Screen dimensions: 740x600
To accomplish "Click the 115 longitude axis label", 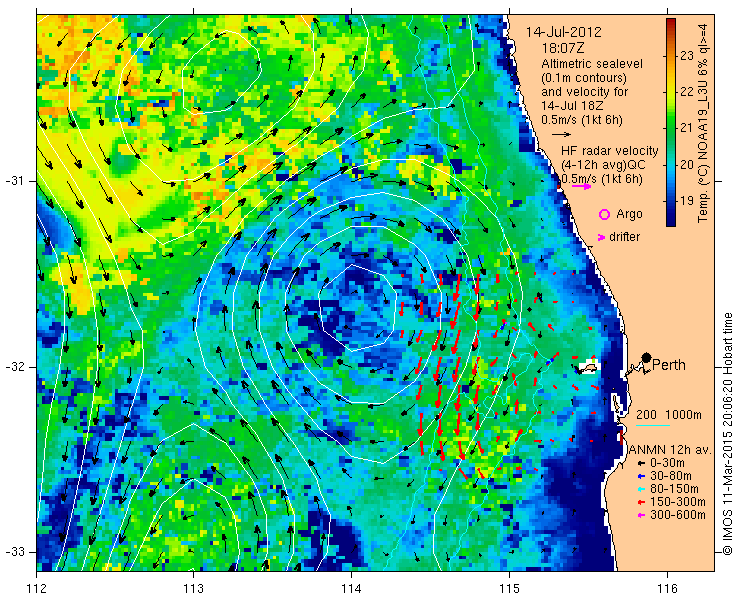I will 509,589.
